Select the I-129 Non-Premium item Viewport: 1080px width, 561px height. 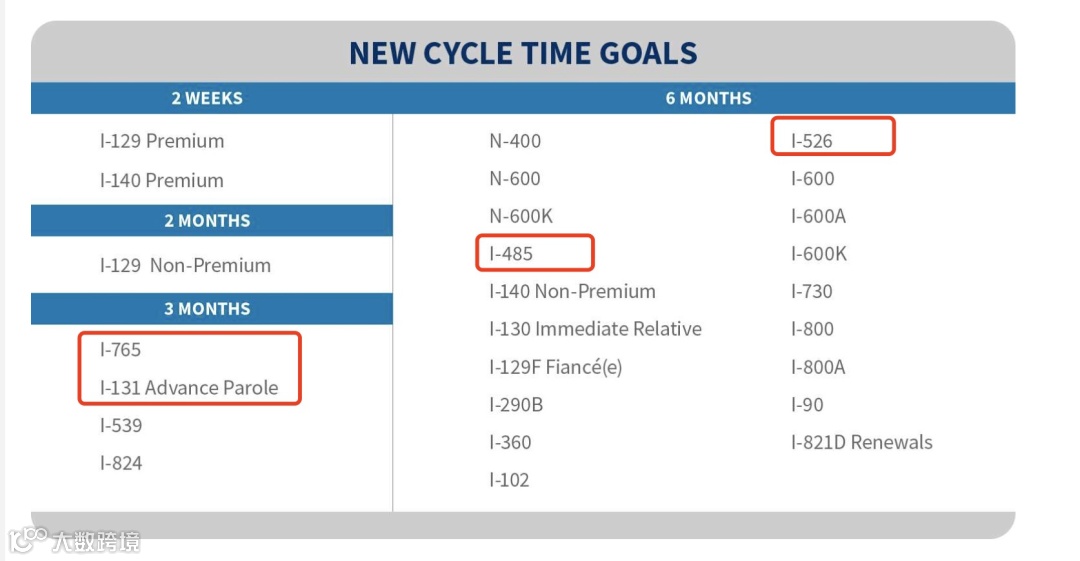click(x=185, y=265)
